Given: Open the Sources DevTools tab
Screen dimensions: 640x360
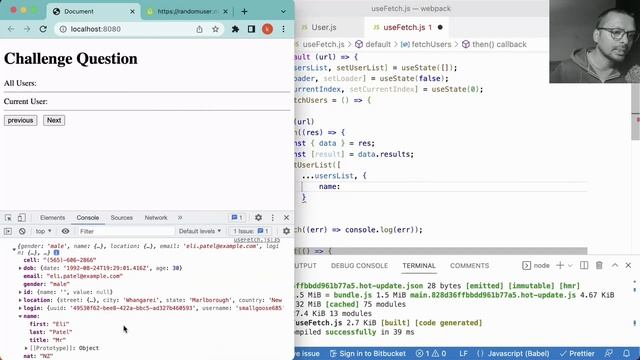Looking at the screenshot, I should click(122, 218).
